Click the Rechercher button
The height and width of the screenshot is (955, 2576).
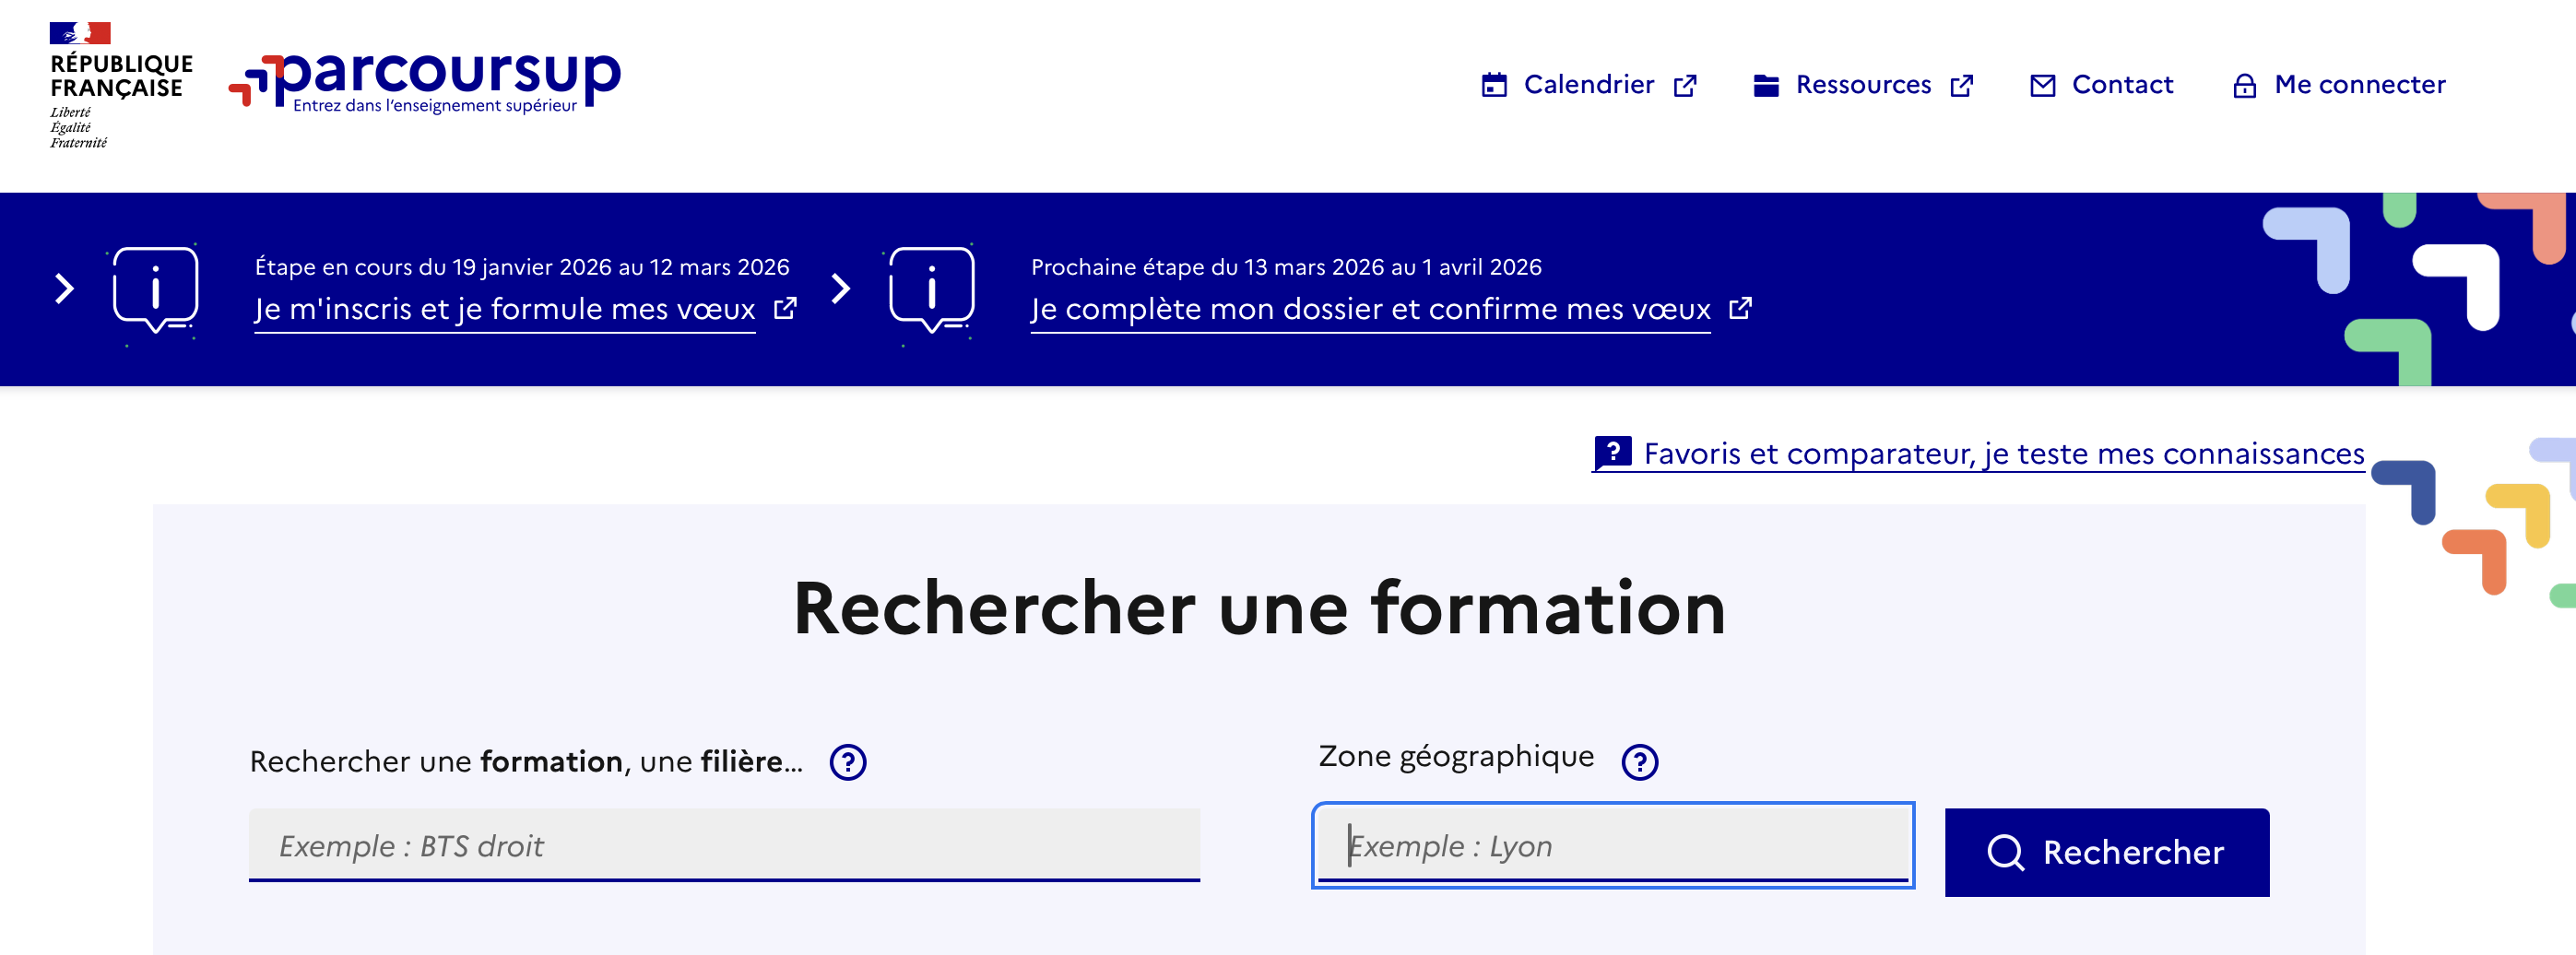click(2106, 852)
